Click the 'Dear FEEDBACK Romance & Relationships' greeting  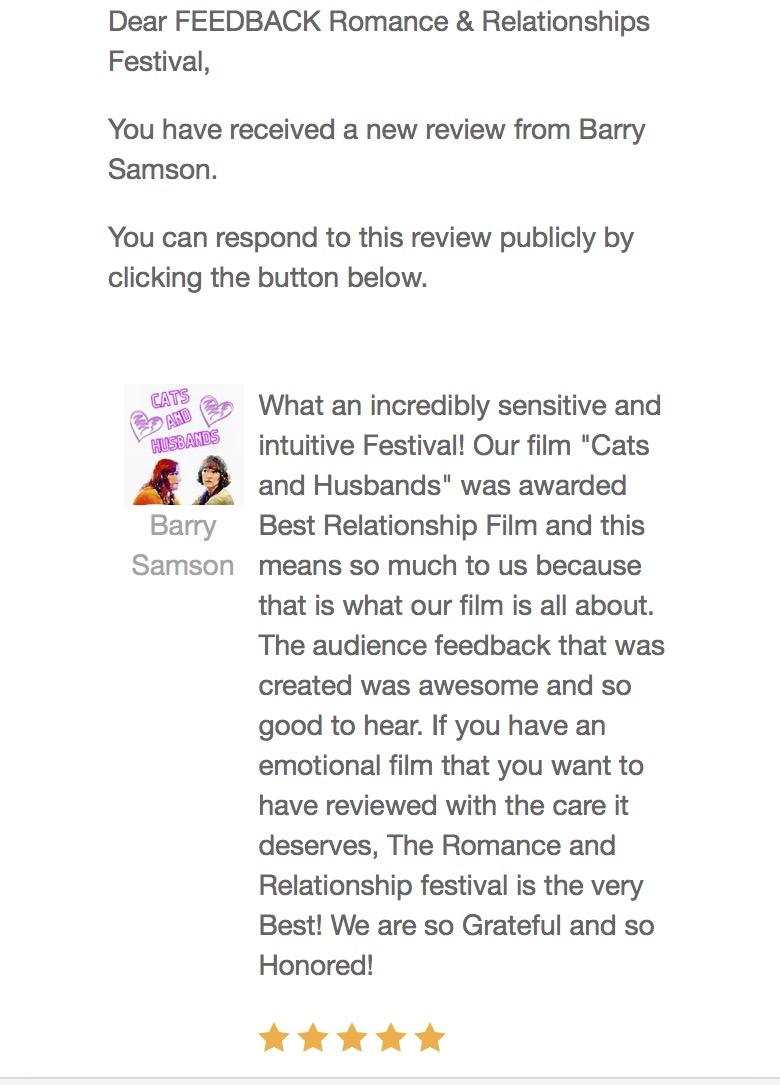[379, 22]
